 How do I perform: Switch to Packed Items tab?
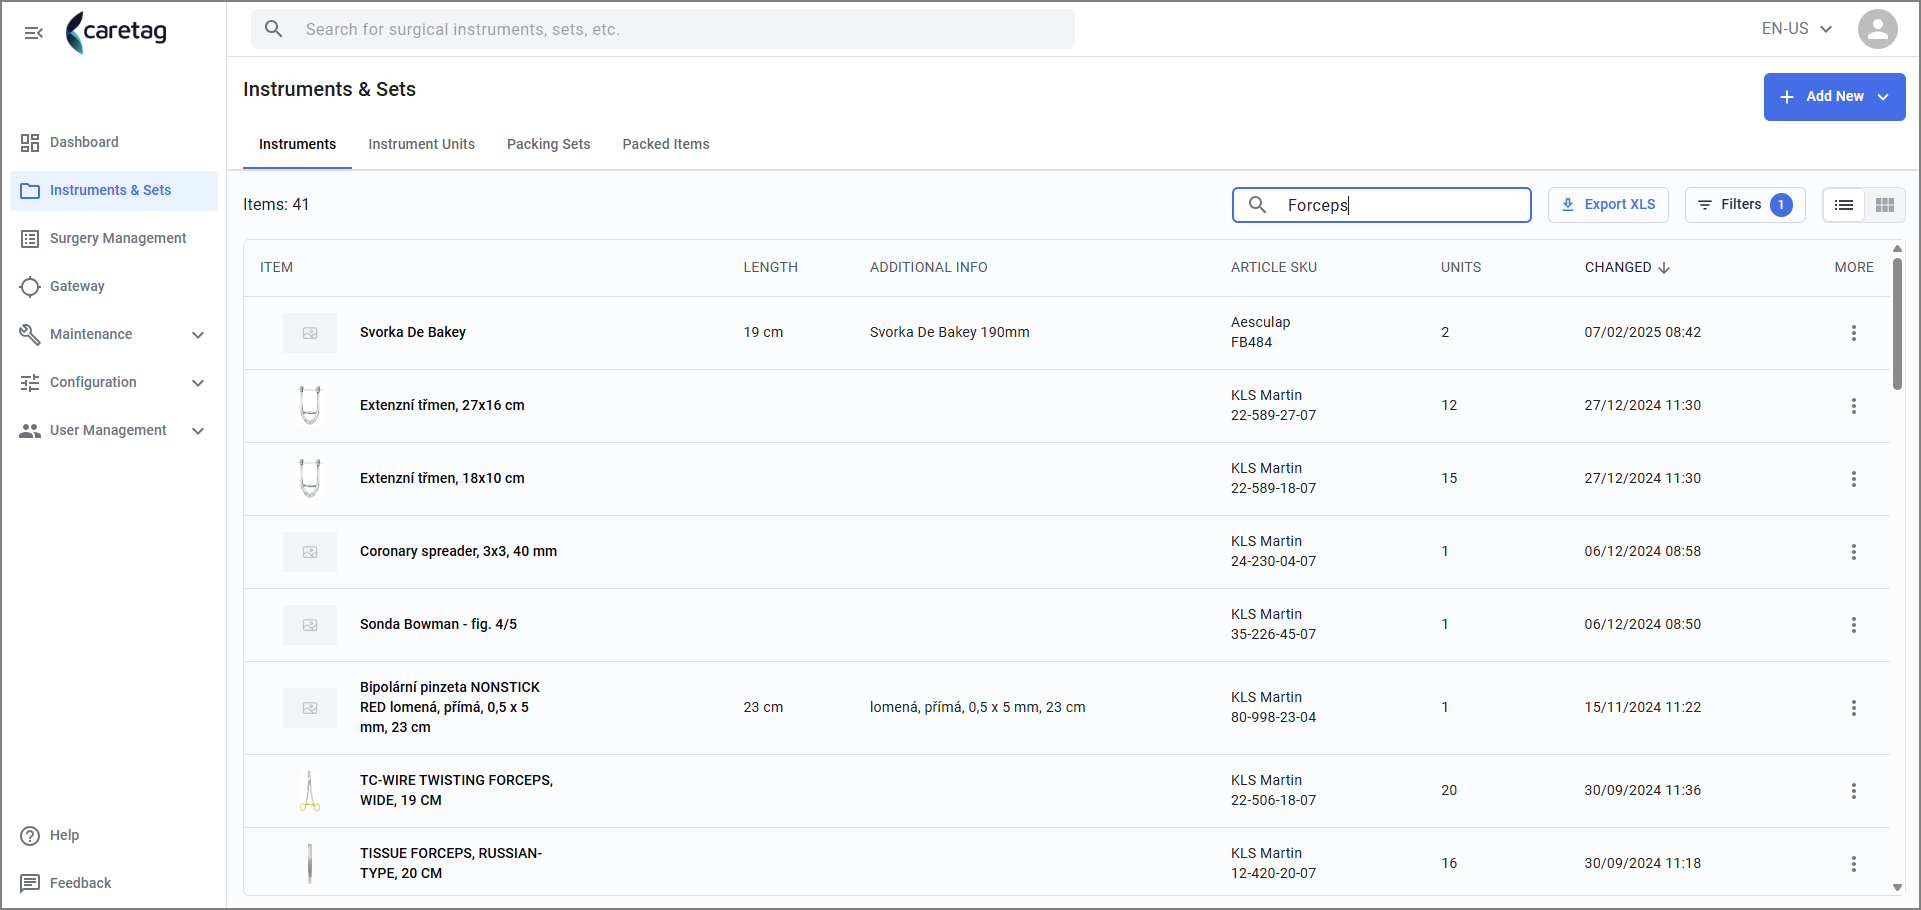tap(665, 145)
